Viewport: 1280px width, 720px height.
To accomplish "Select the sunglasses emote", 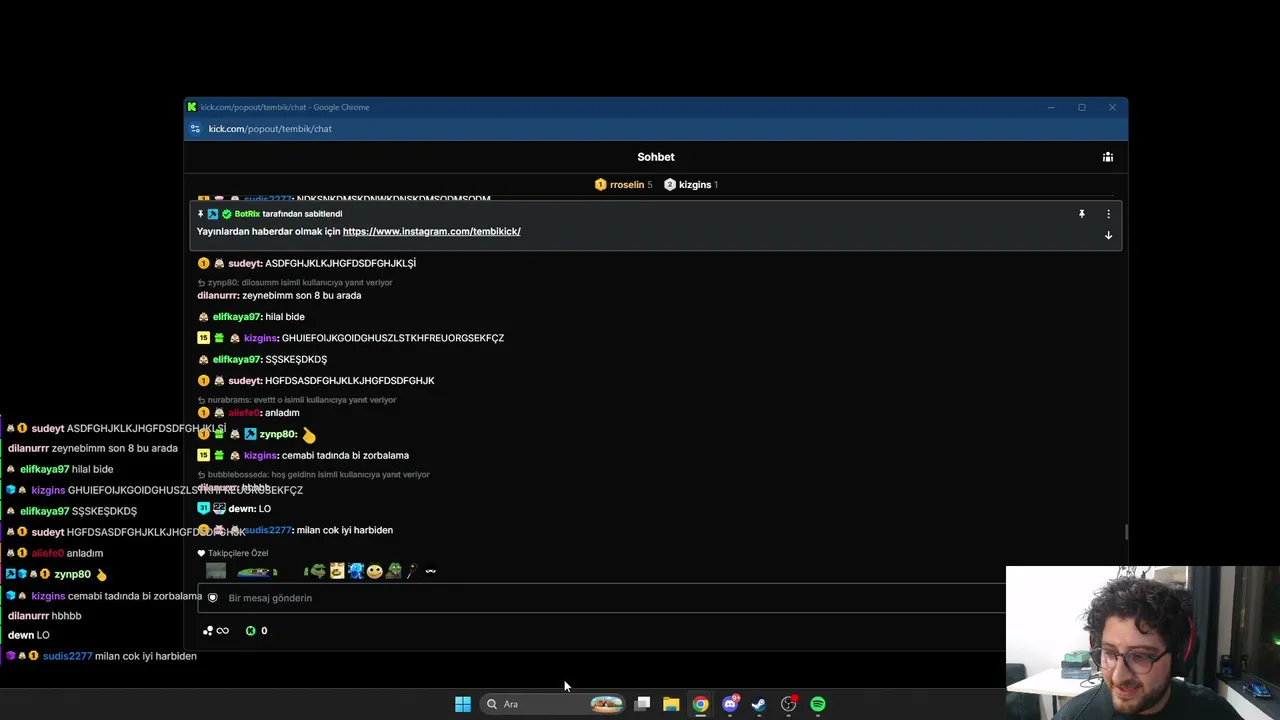I will 431,571.
